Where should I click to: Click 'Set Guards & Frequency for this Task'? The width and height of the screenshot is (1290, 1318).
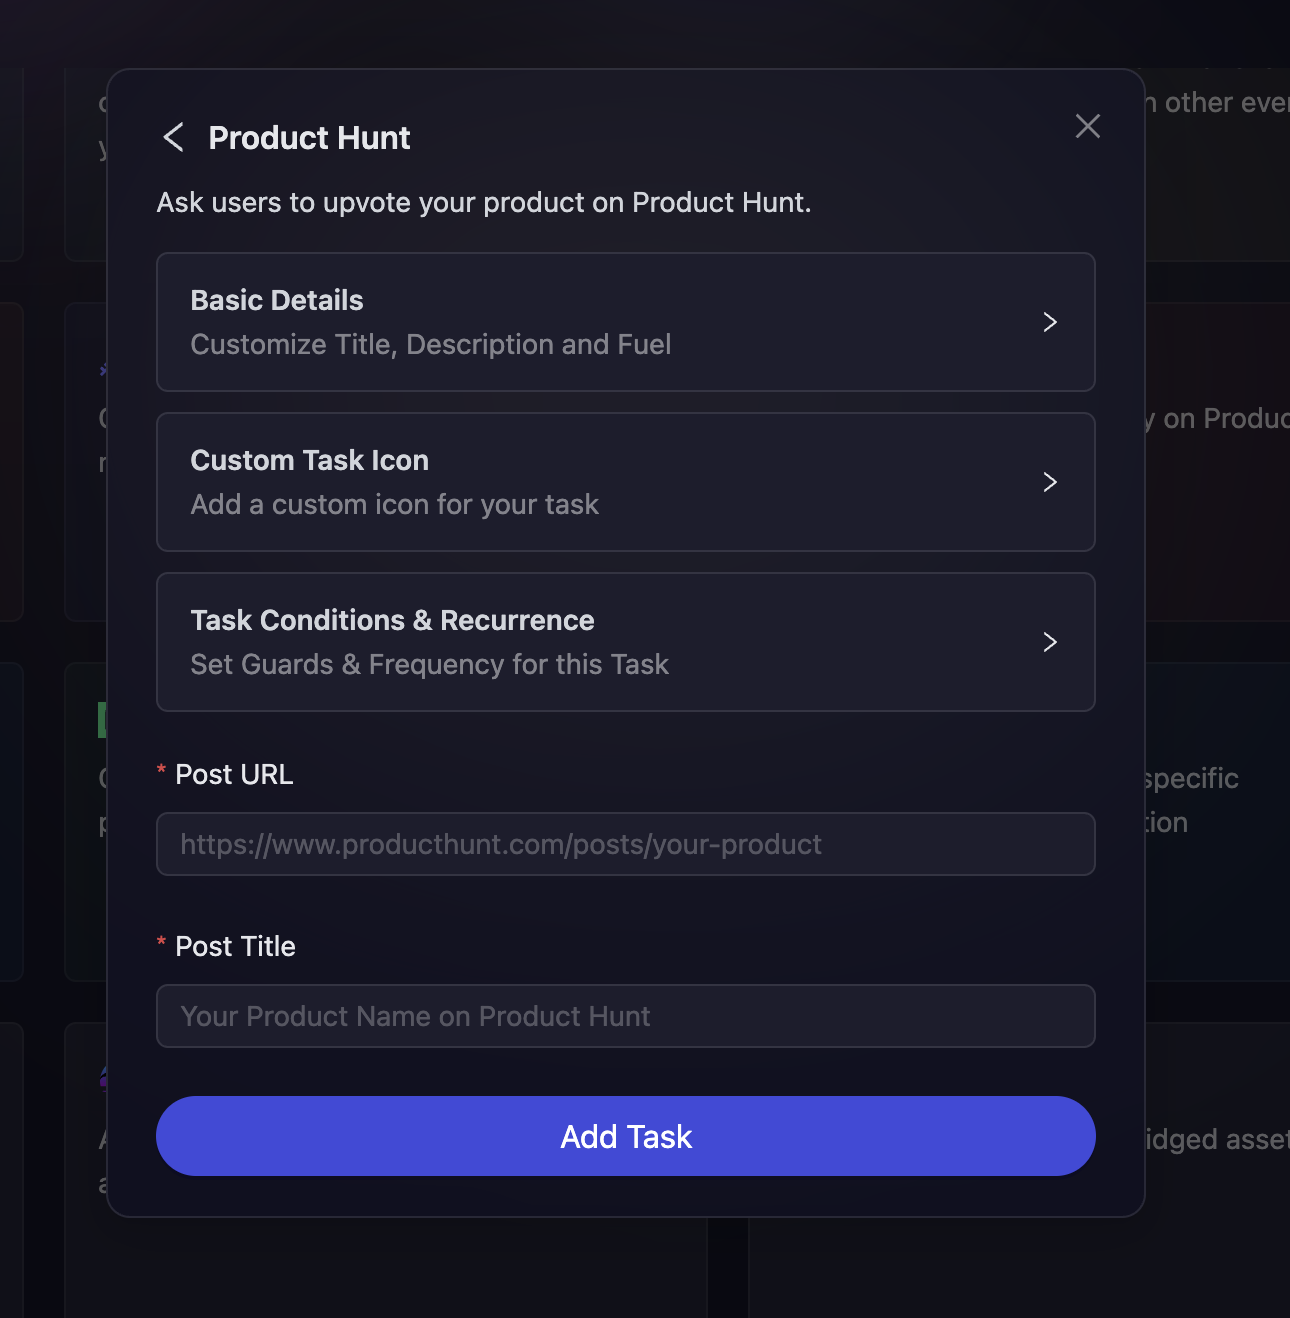[x=429, y=664]
